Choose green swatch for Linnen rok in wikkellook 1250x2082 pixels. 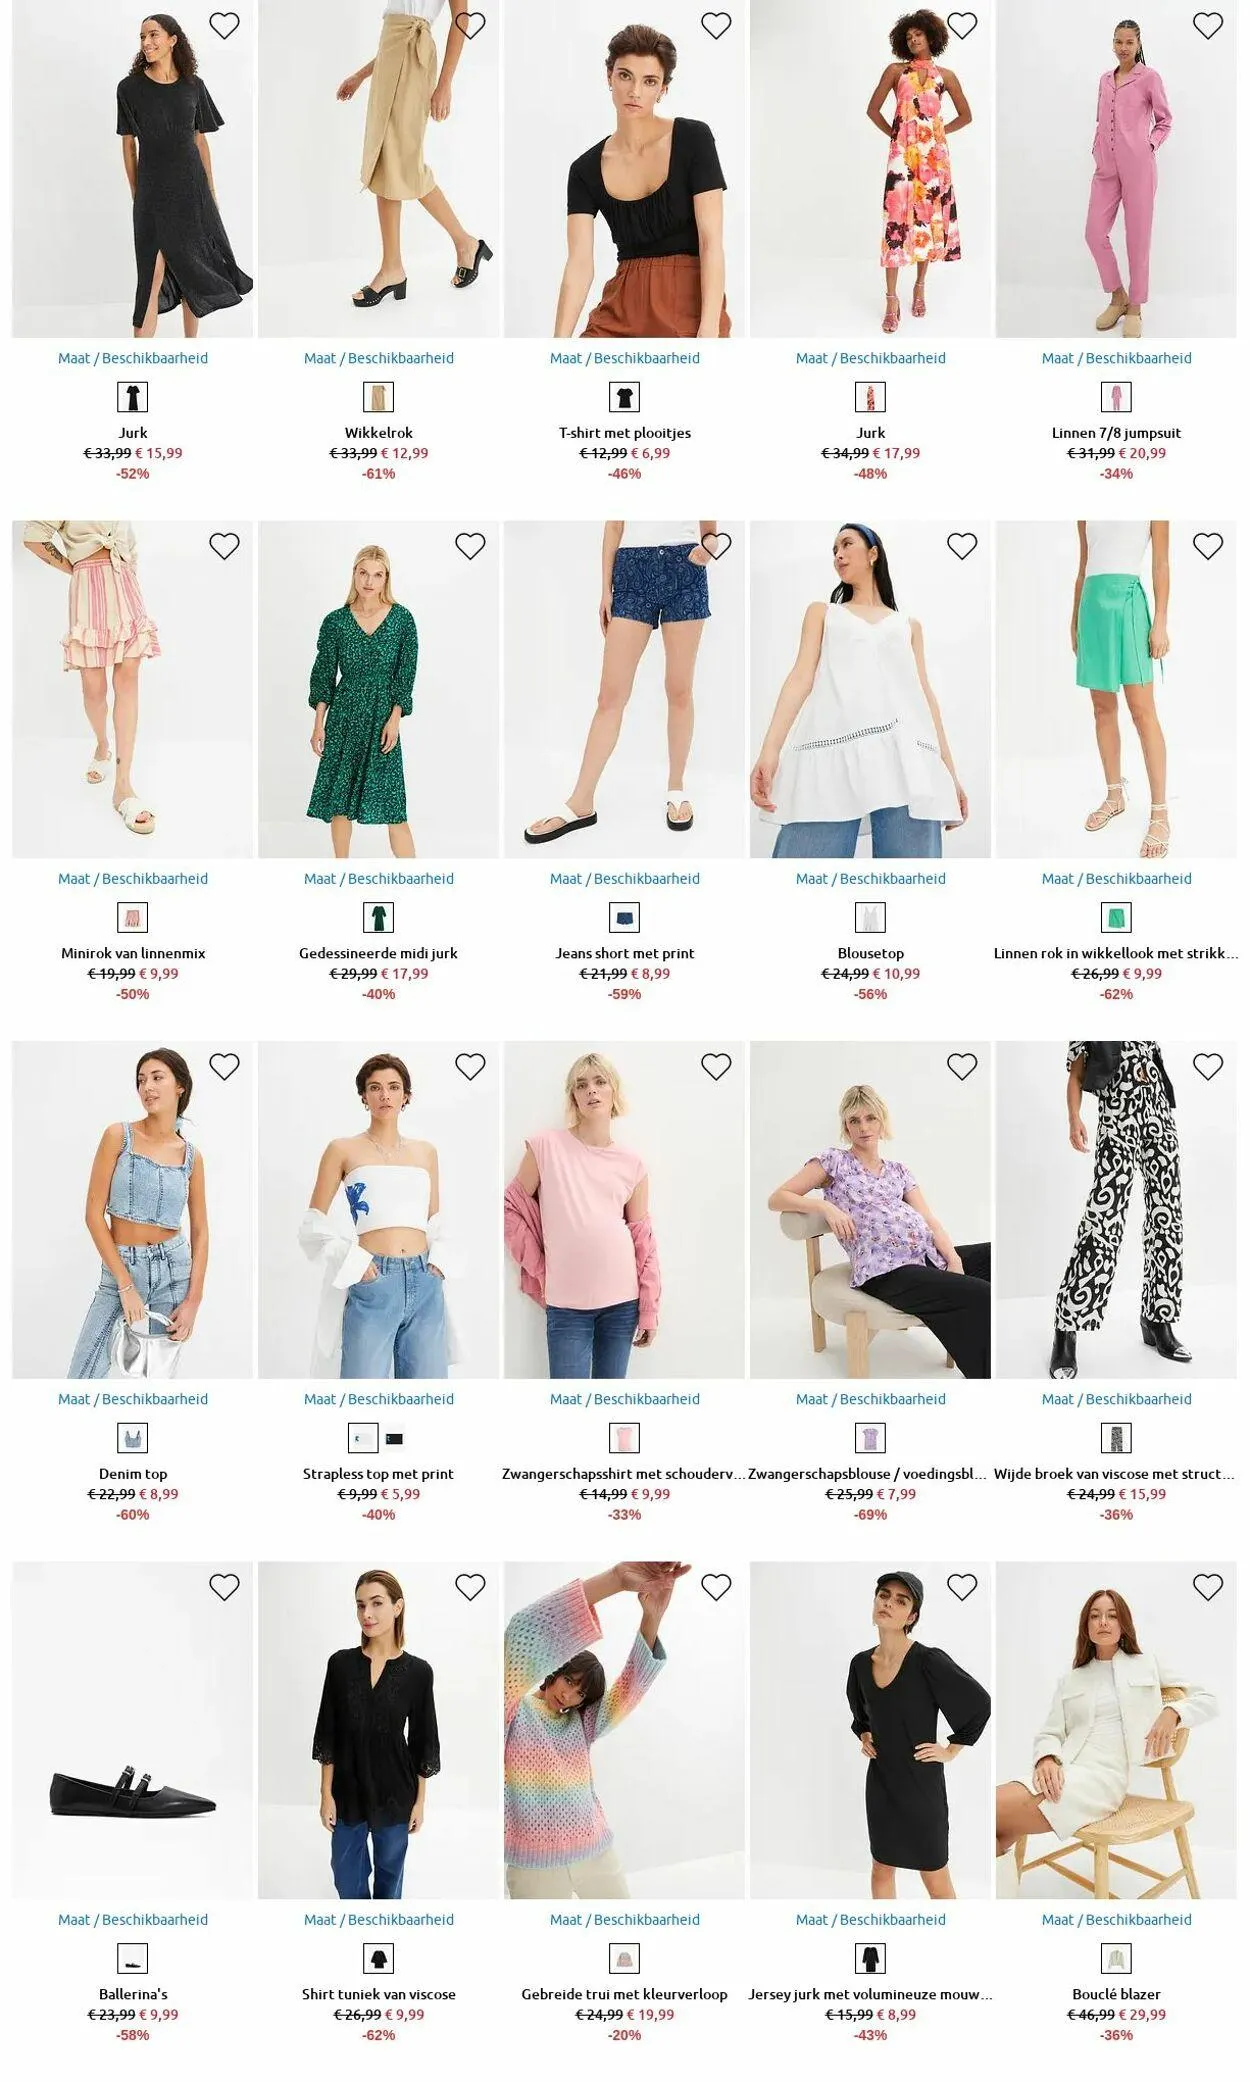tap(1116, 917)
